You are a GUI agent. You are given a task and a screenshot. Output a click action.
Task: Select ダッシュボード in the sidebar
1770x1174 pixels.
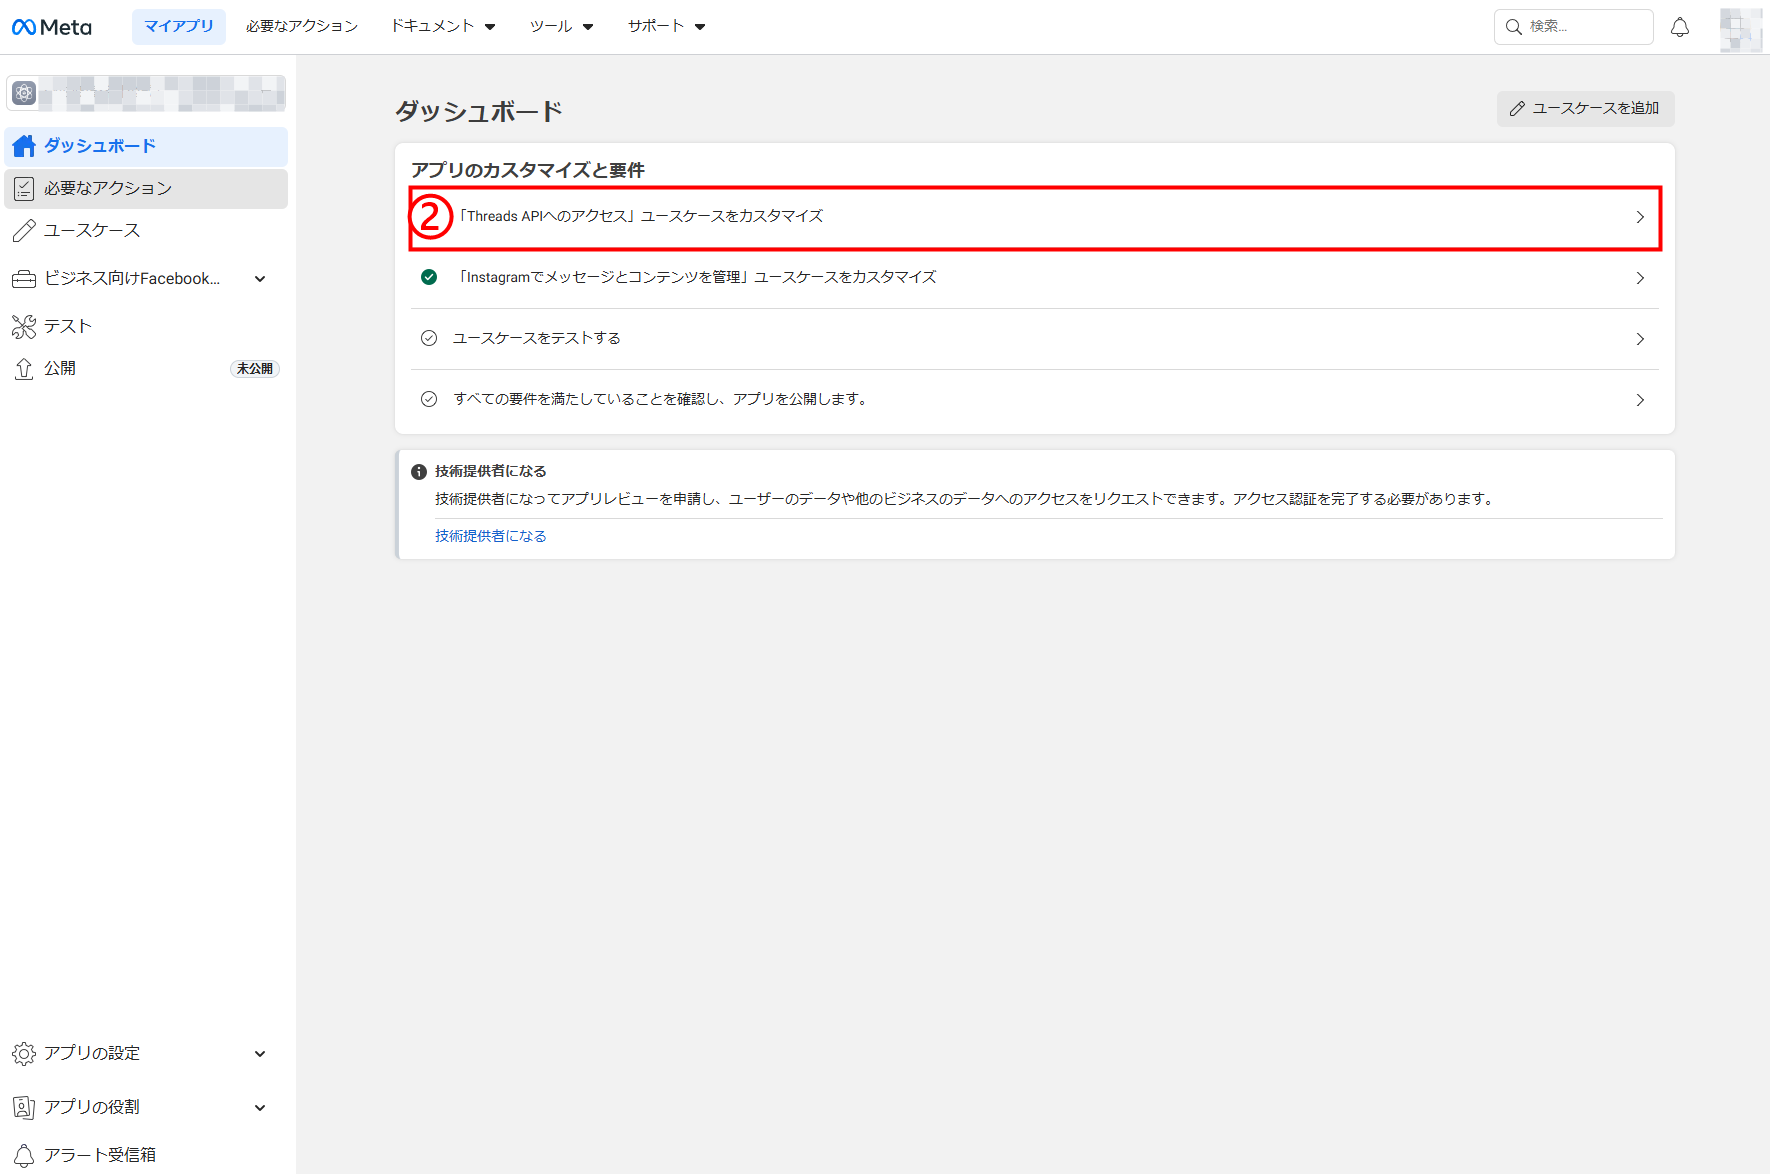pyautogui.click(x=146, y=146)
